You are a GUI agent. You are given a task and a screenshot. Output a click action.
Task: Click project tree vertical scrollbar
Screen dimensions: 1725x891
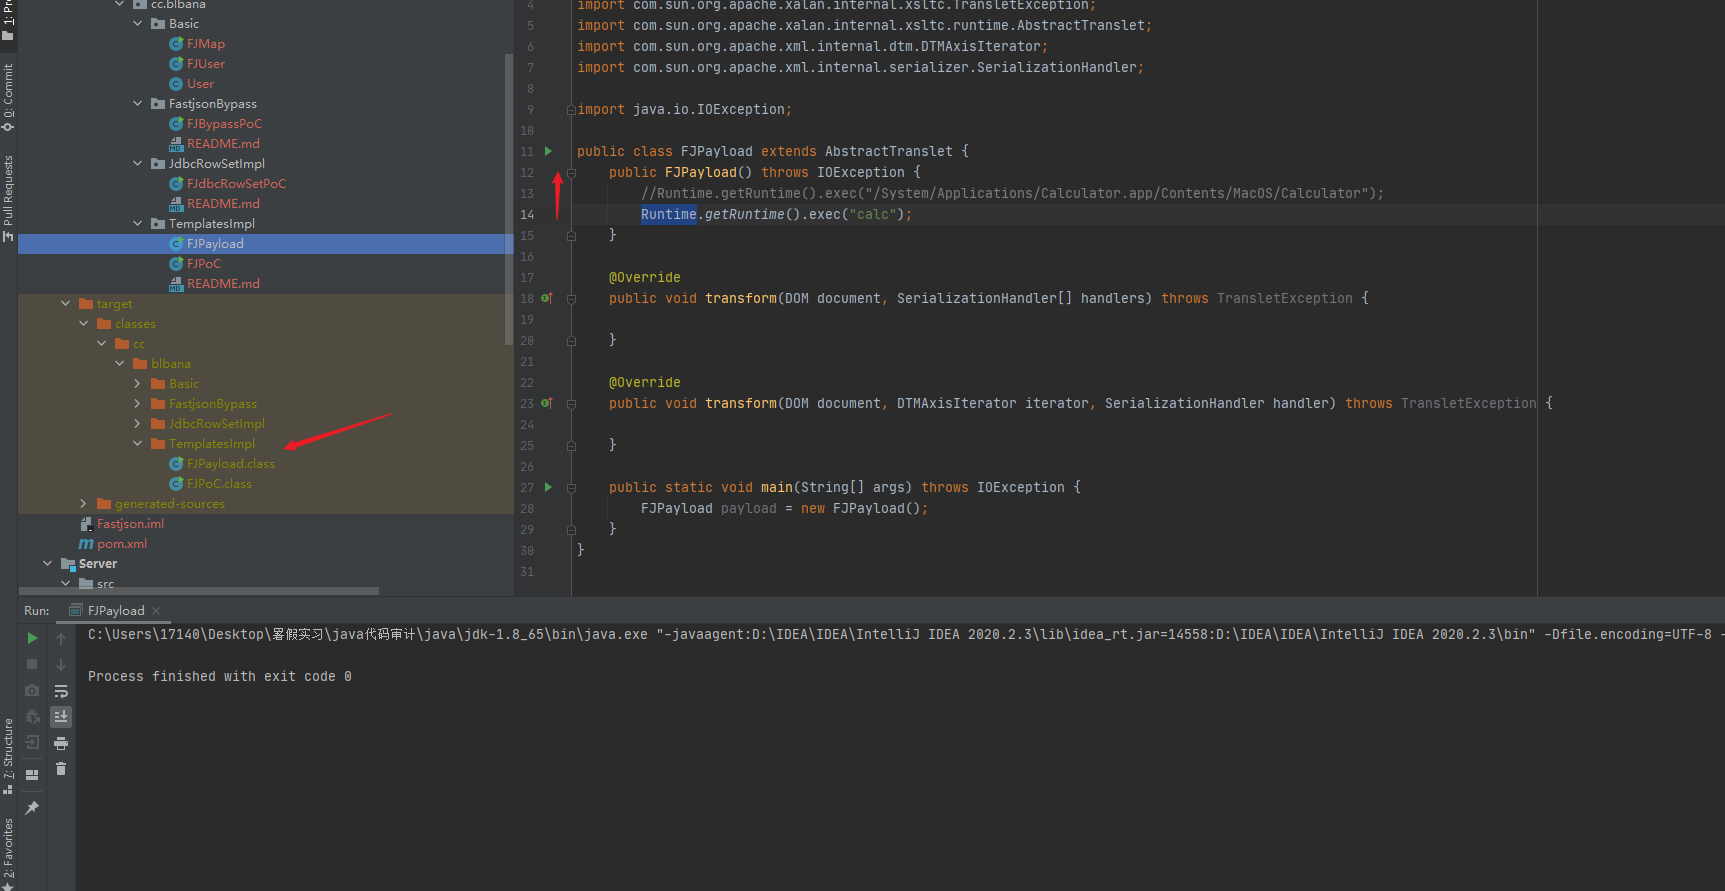coord(509,200)
